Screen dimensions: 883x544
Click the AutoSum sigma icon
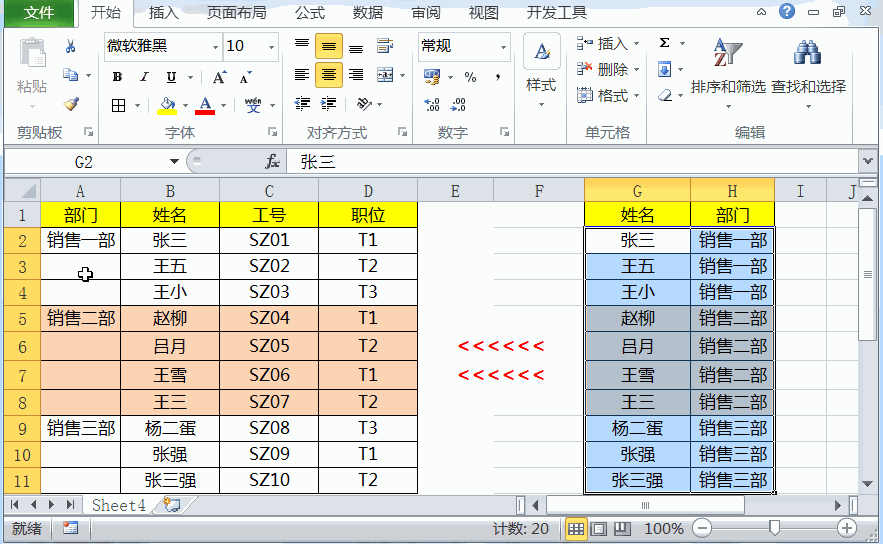pyautogui.click(x=665, y=43)
